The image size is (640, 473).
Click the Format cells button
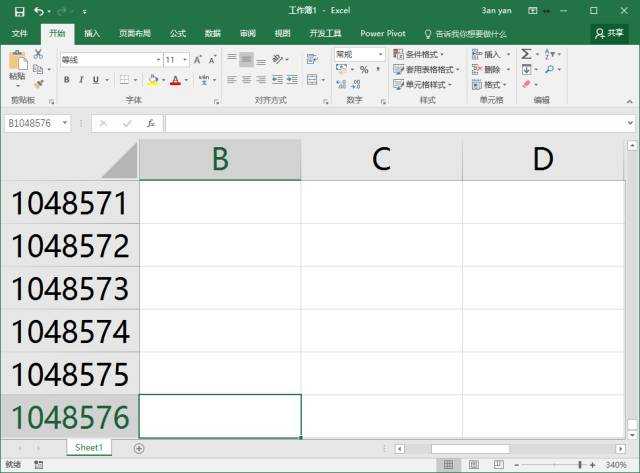click(489, 84)
